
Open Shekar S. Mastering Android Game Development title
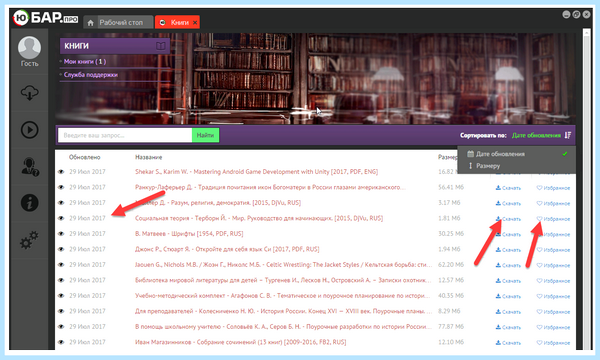point(256,172)
